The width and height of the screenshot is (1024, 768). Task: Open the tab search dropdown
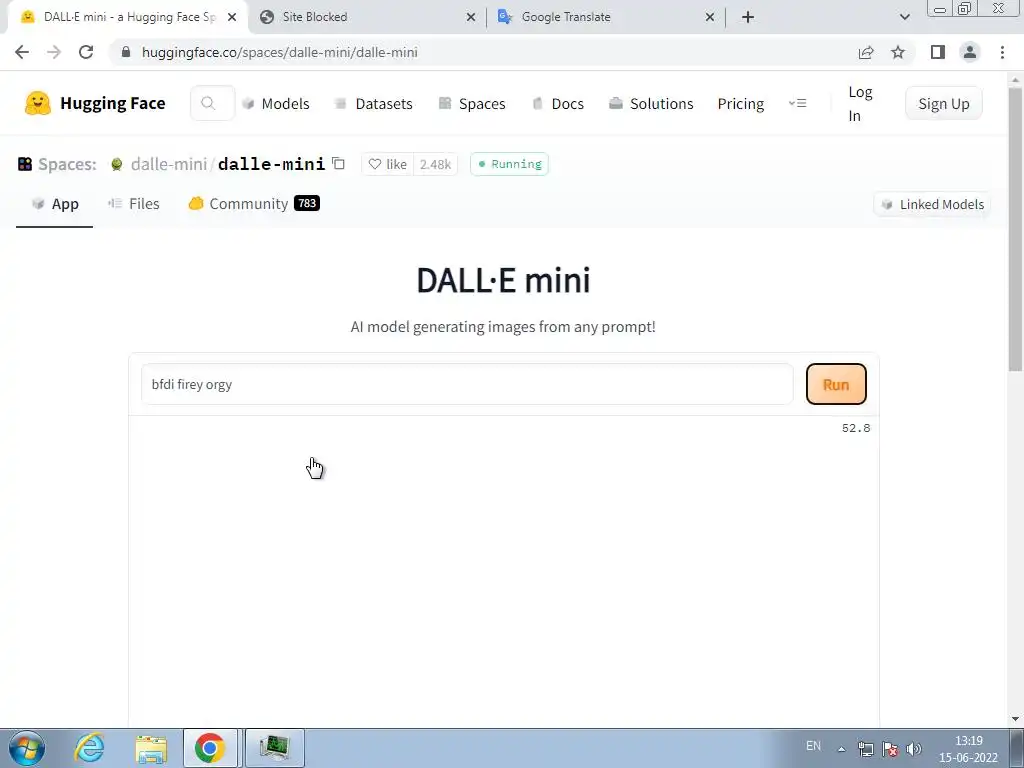pos(904,17)
